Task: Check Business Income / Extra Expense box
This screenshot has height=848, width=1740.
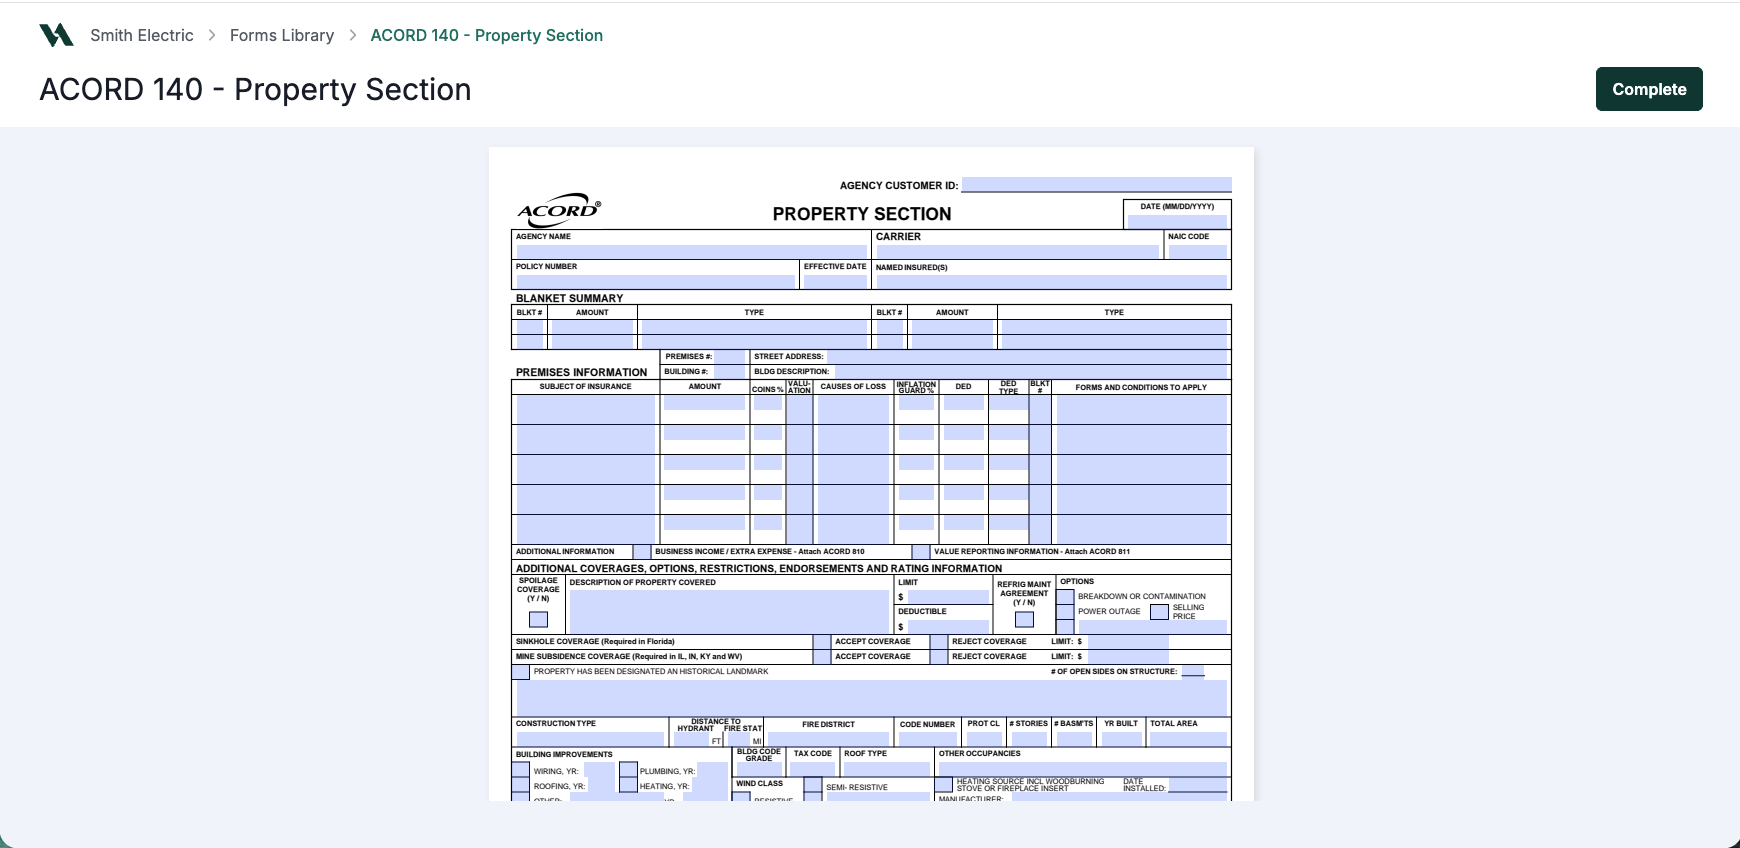Action: click(x=641, y=552)
